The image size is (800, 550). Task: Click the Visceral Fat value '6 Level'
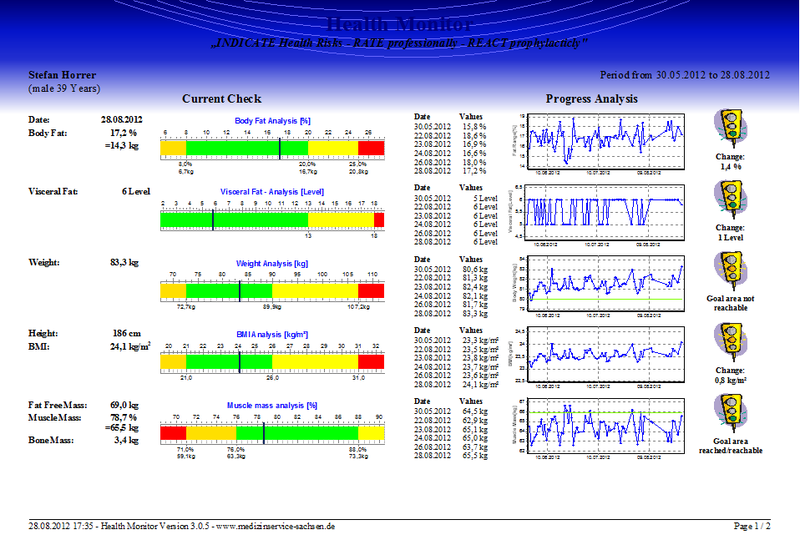pyautogui.click(x=136, y=192)
